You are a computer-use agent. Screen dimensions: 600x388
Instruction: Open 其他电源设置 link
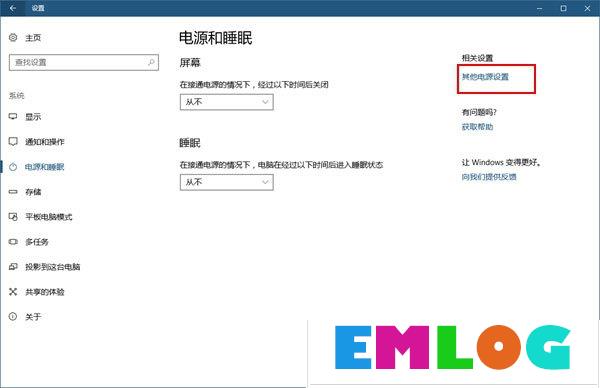[485, 77]
